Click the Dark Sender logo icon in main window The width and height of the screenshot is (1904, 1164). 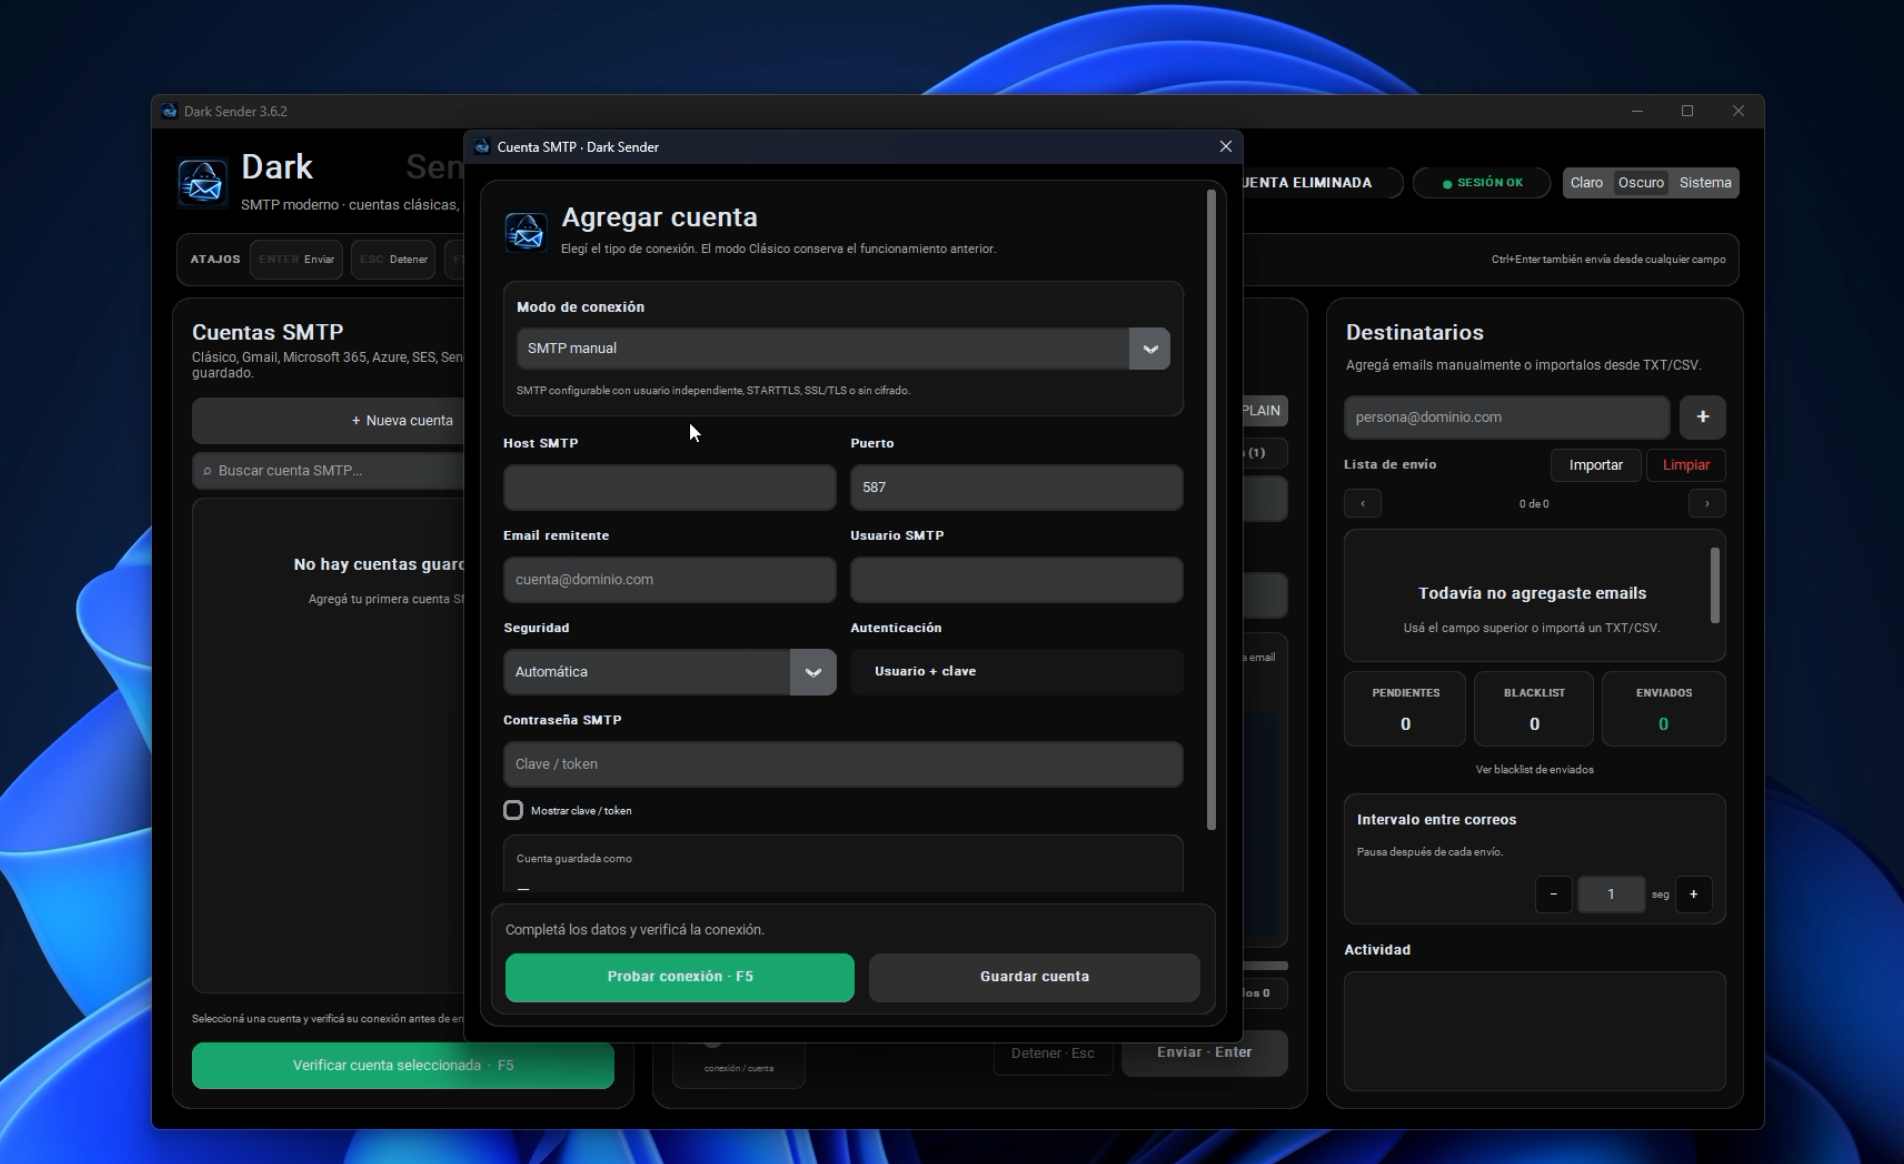coord(202,182)
